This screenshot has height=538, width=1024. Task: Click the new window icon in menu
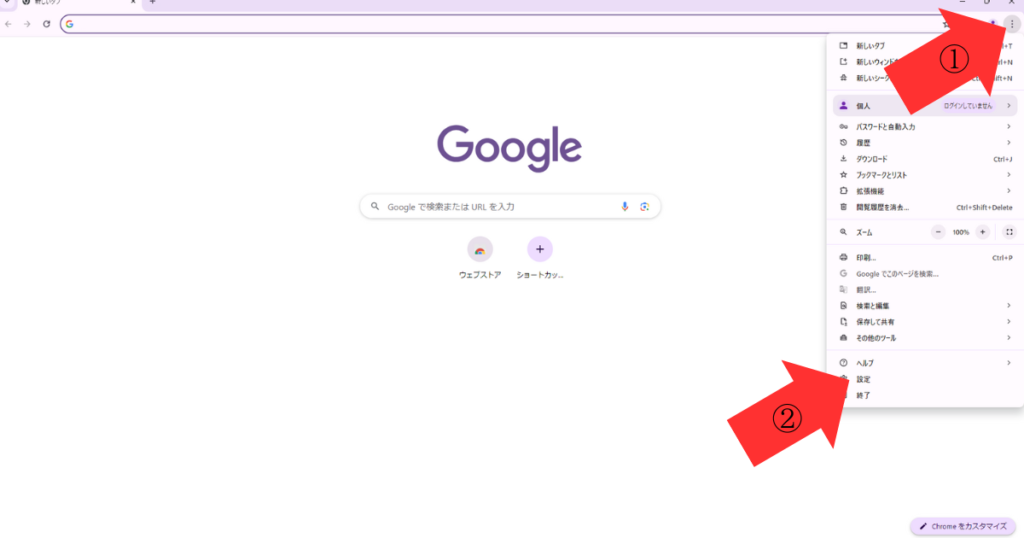coord(843,61)
